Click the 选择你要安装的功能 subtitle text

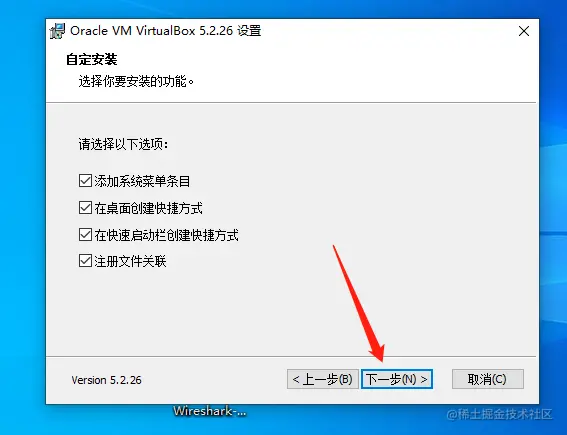pyautogui.click(x=136, y=81)
